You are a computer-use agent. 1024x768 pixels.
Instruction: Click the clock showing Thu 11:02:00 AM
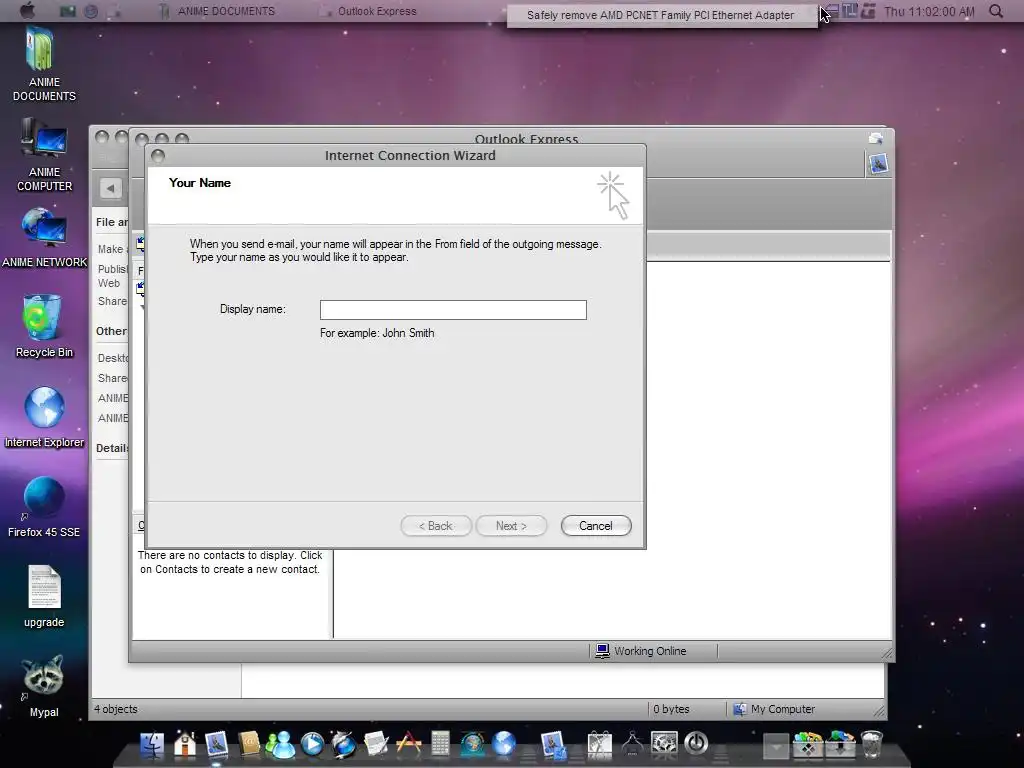(x=929, y=12)
